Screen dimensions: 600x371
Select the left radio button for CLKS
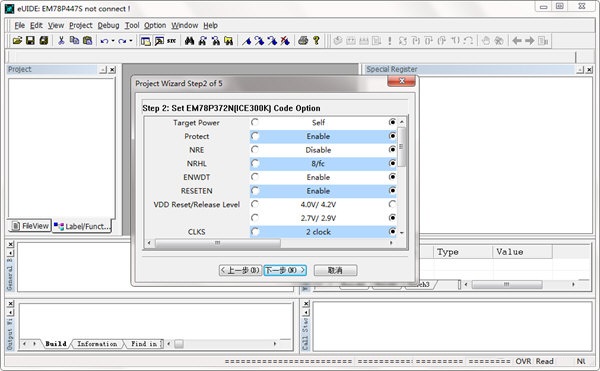tap(255, 231)
